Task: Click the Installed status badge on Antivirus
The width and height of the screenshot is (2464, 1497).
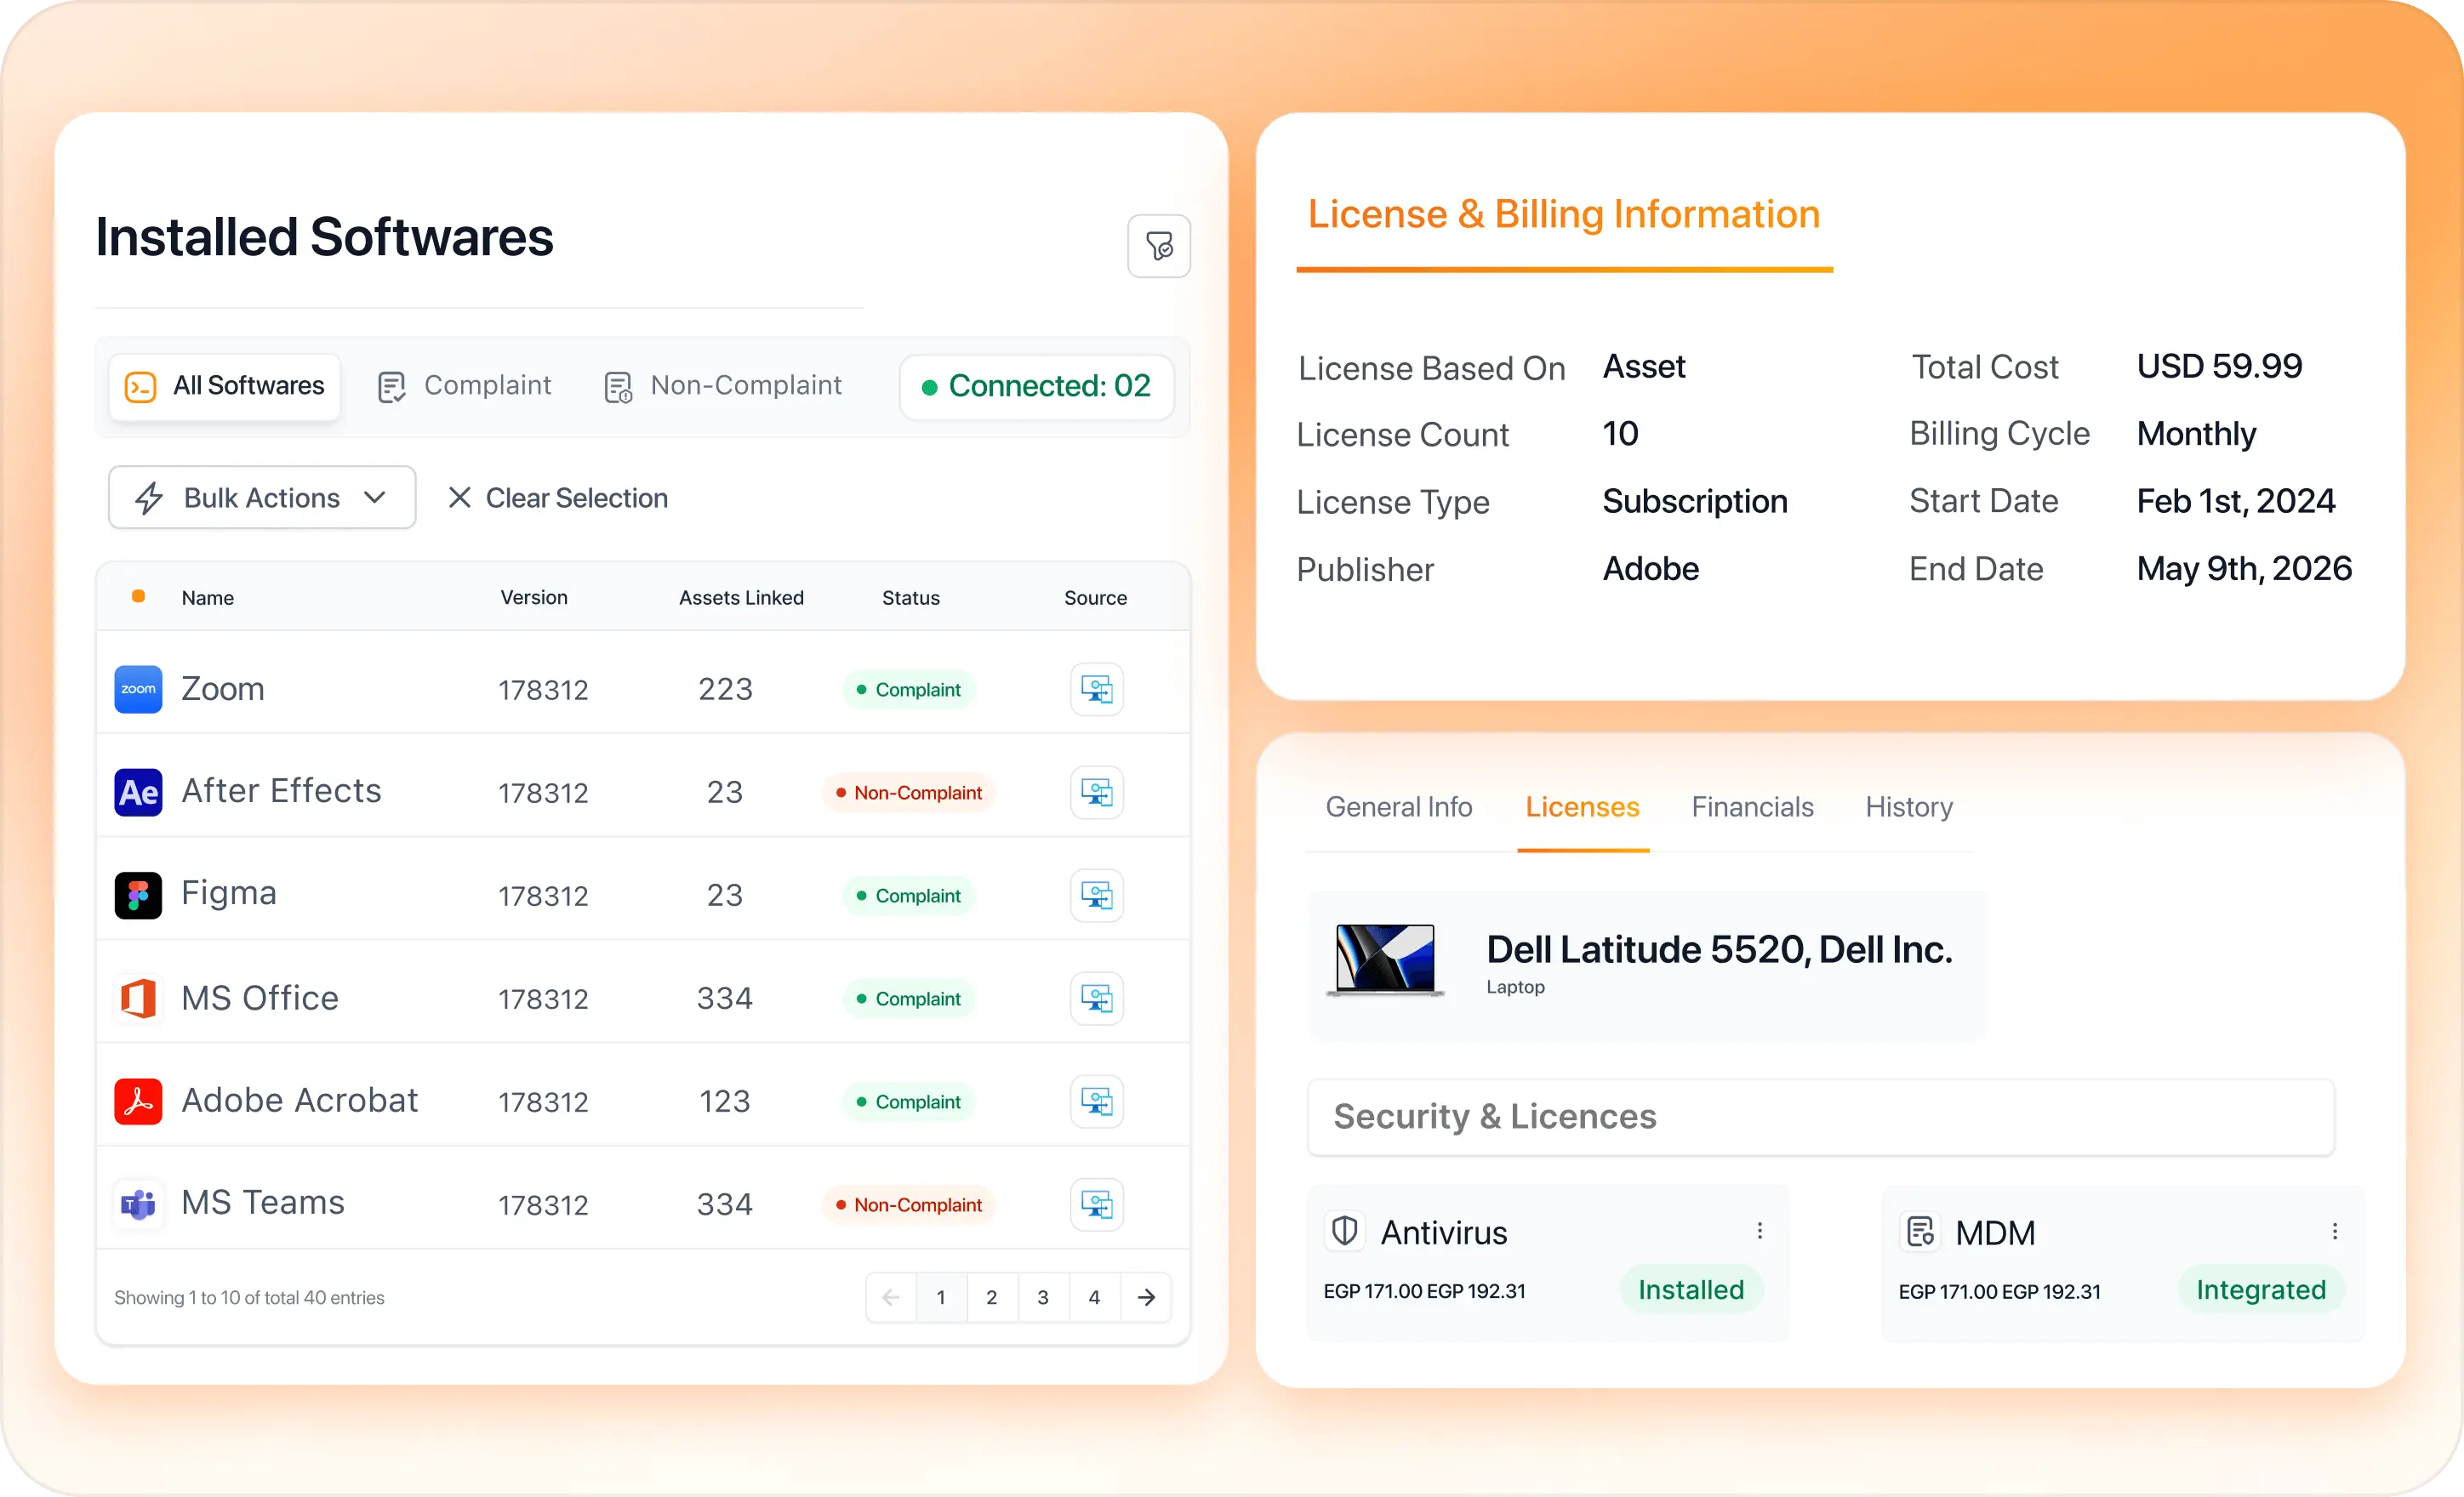Action: (1691, 1289)
